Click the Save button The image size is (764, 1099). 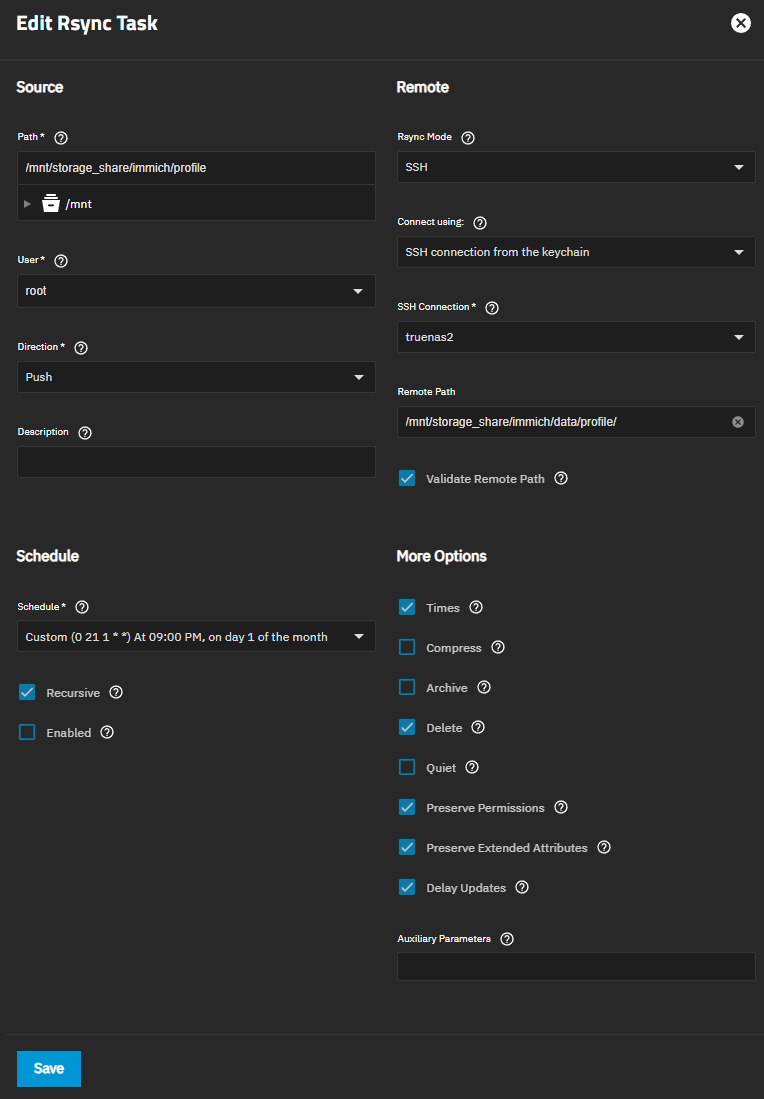49,1068
